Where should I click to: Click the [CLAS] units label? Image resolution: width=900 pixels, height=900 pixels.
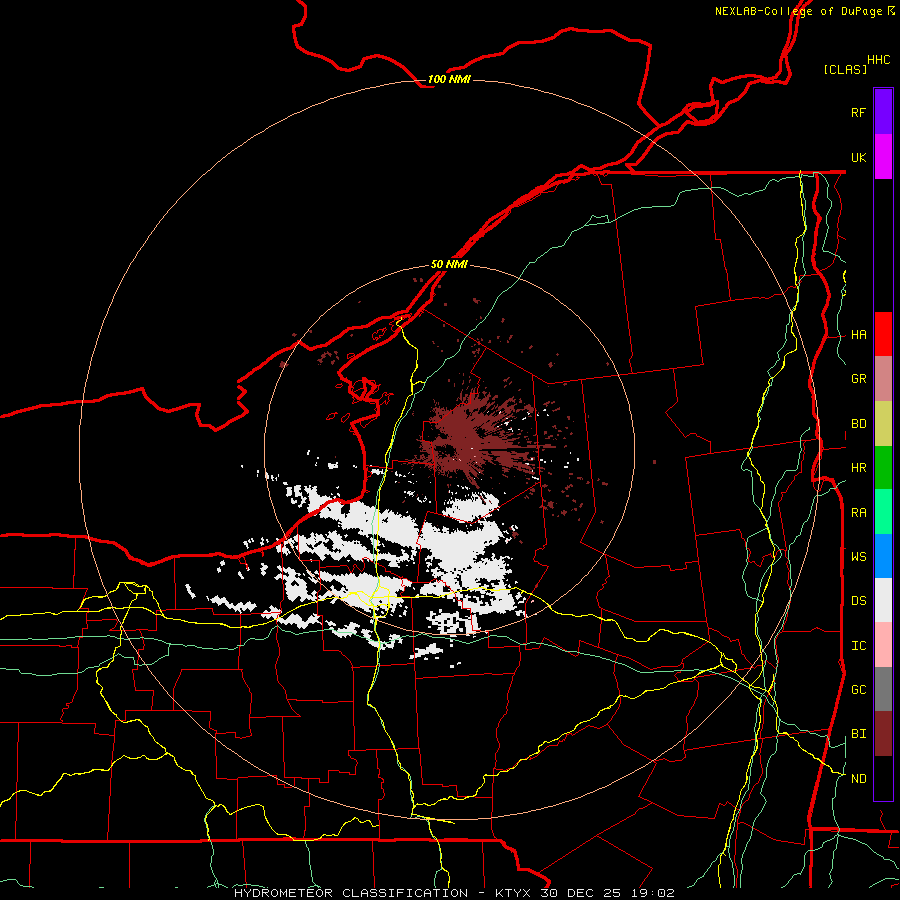tap(845, 69)
